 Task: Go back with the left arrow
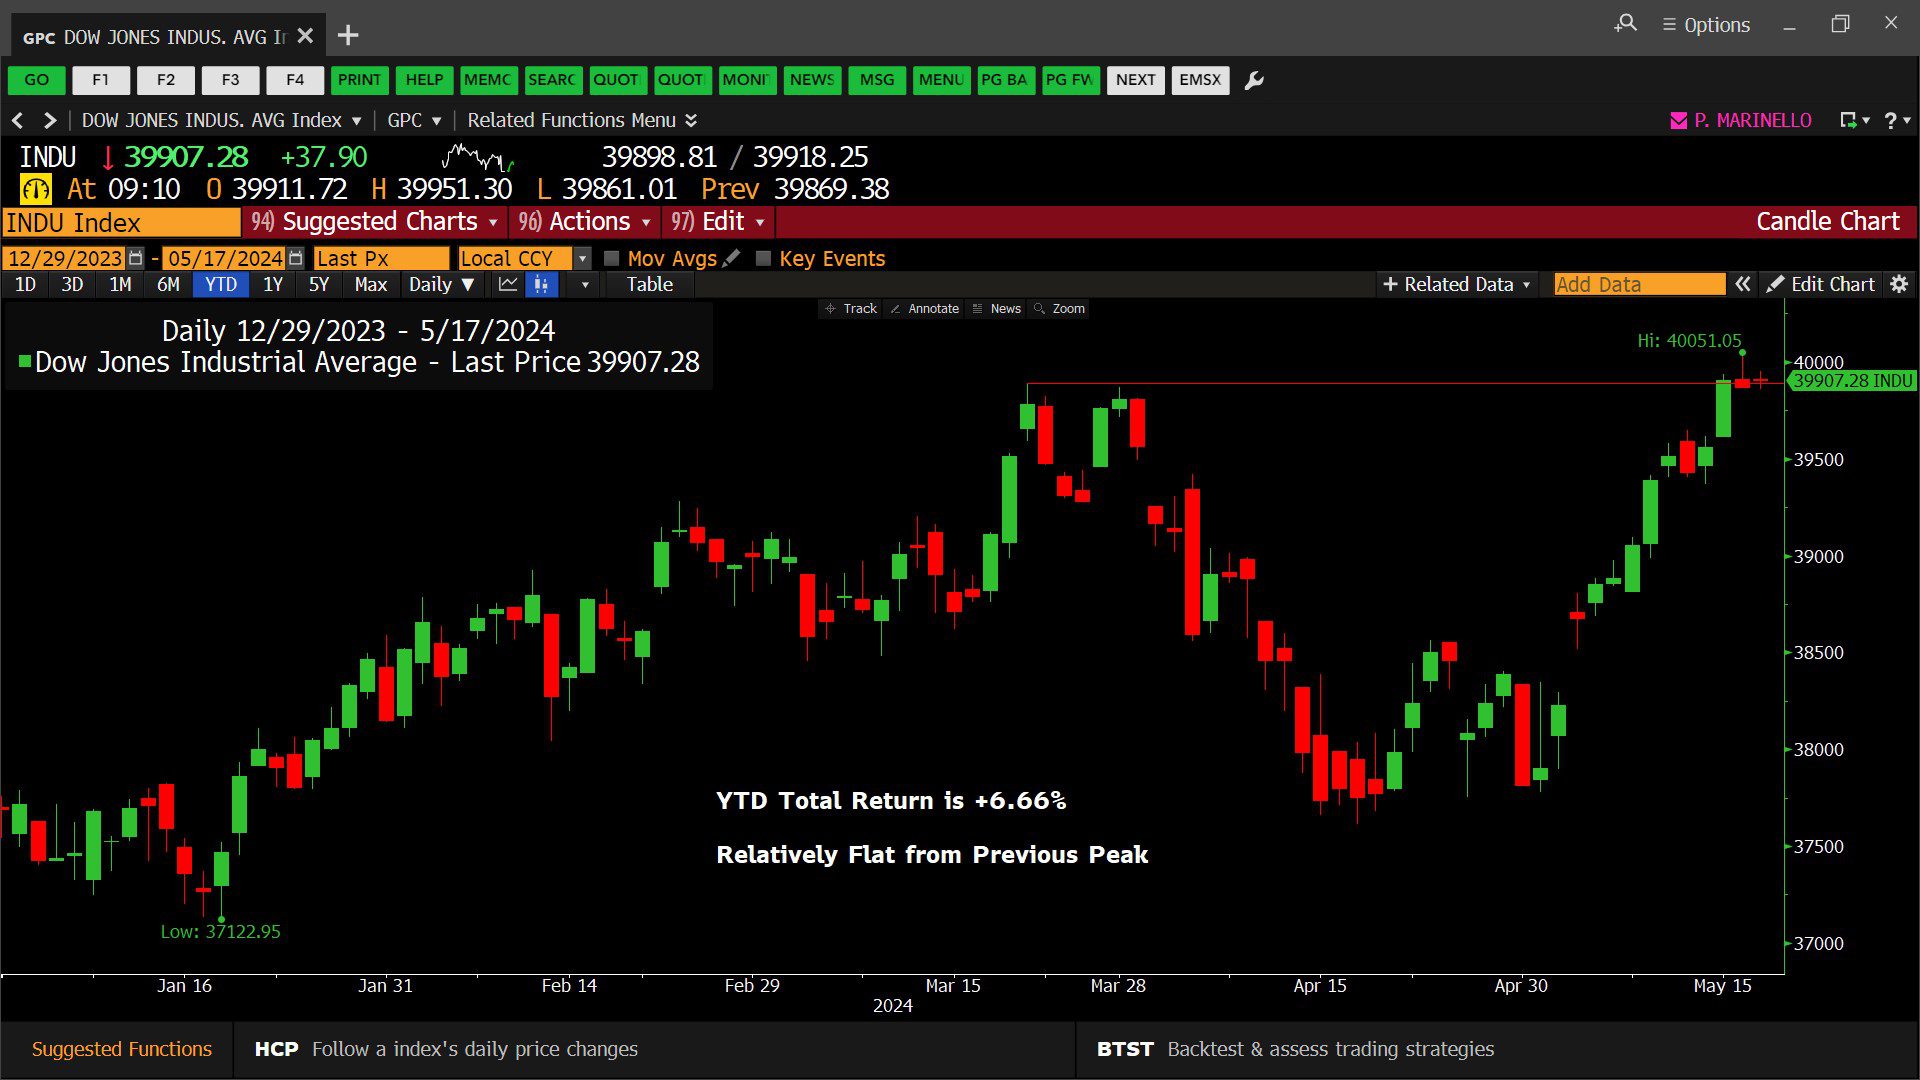tap(17, 120)
